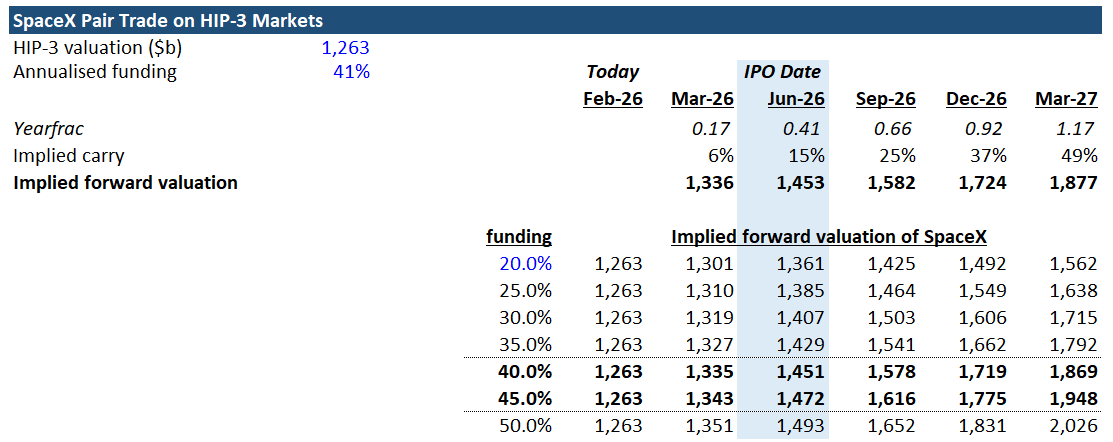The width and height of the screenshot is (1113, 442).
Task: Click the 'Today' header cell
Action: pos(613,72)
